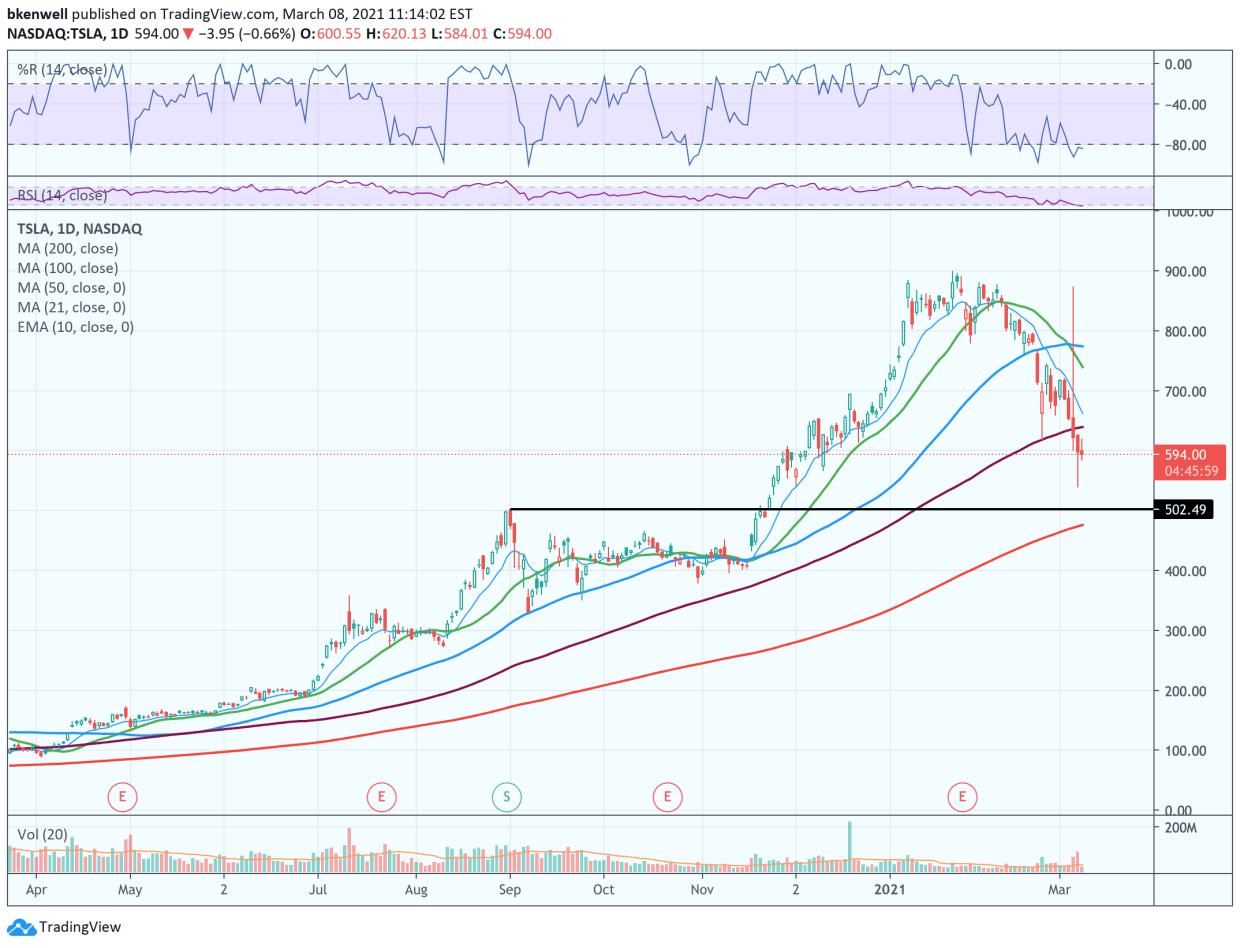Click the −3.95 (−0.66%) price change text
This screenshot has height=948, width=1240.
click(x=247, y=33)
